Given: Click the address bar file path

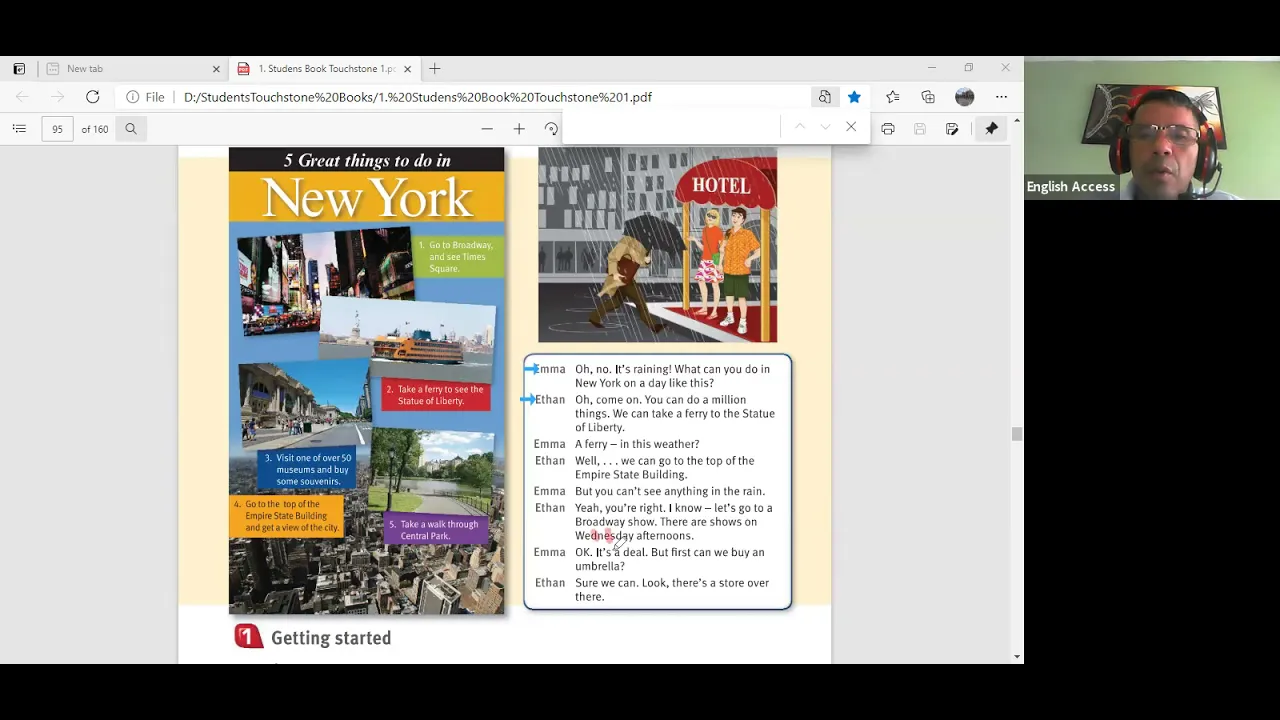Looking at the screenshot, I should pos(418,97).
